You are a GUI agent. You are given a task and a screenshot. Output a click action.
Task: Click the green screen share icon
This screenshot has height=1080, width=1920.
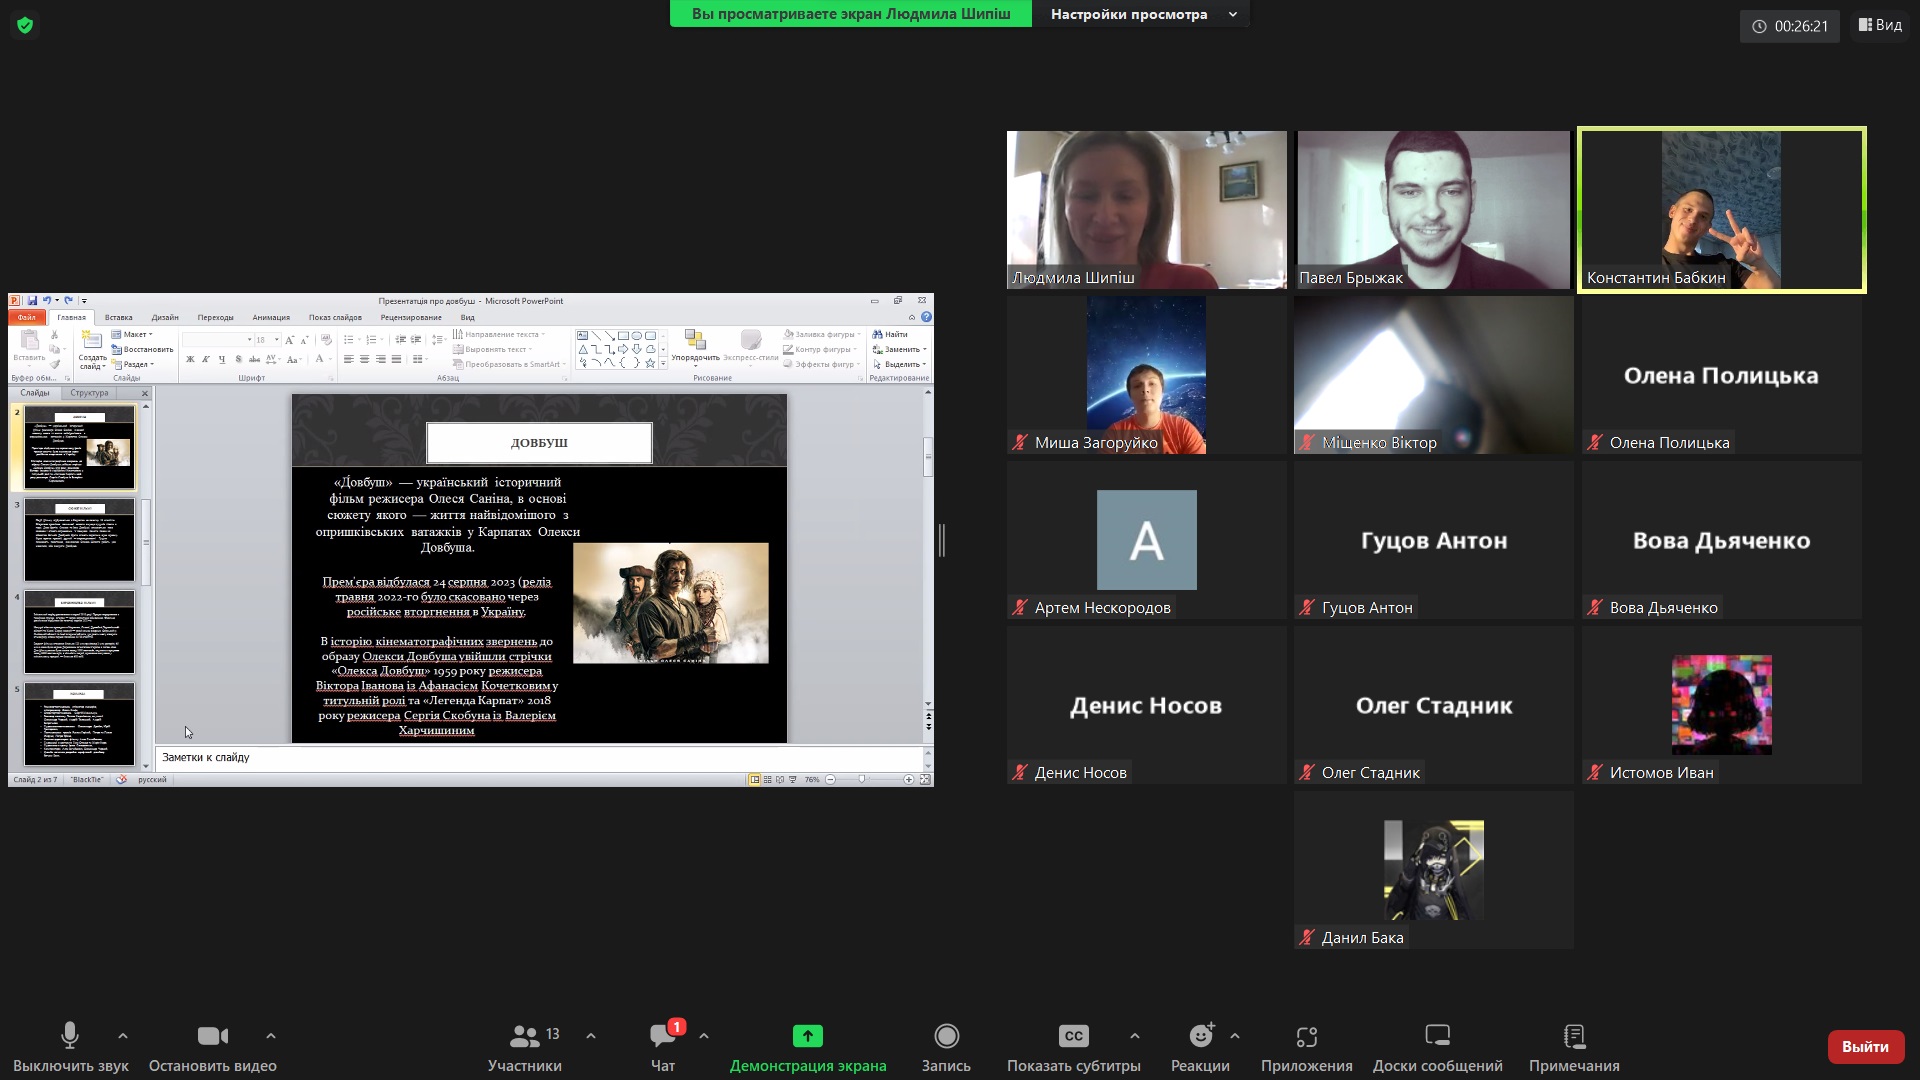808,1036
